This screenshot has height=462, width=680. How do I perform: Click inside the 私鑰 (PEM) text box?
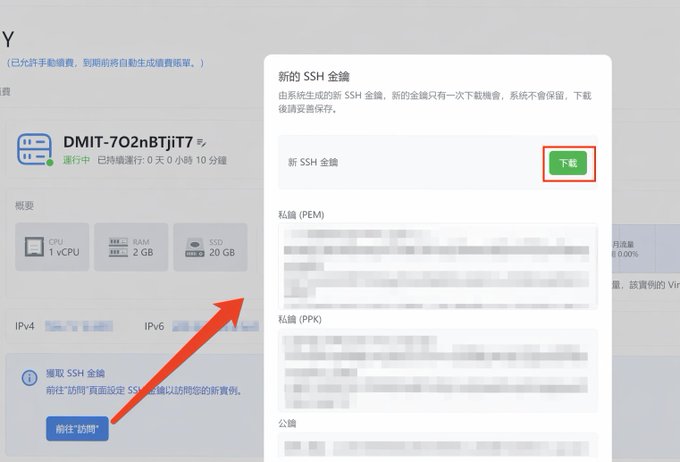click(438, 266)
